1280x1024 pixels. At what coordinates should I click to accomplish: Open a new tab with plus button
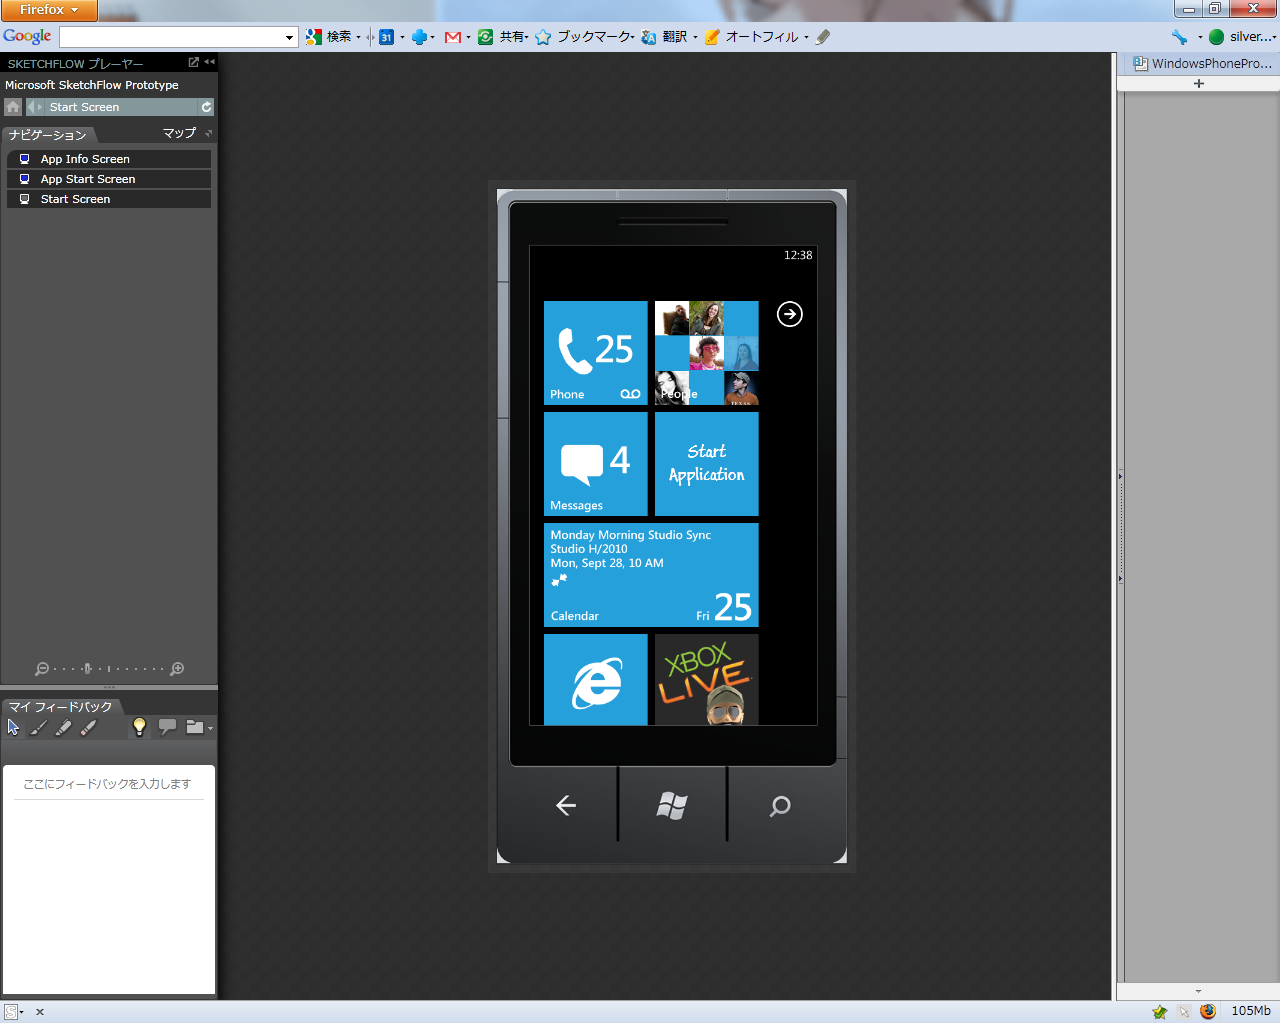click(x=1199, y=84)
